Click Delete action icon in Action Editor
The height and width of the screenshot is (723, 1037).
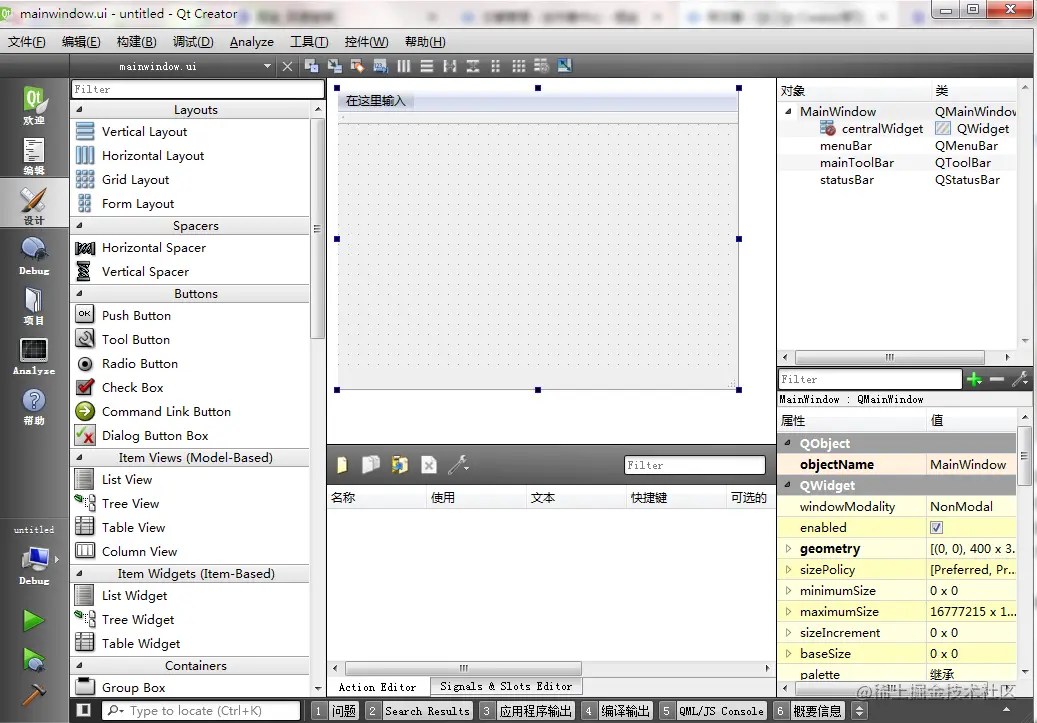429,465
